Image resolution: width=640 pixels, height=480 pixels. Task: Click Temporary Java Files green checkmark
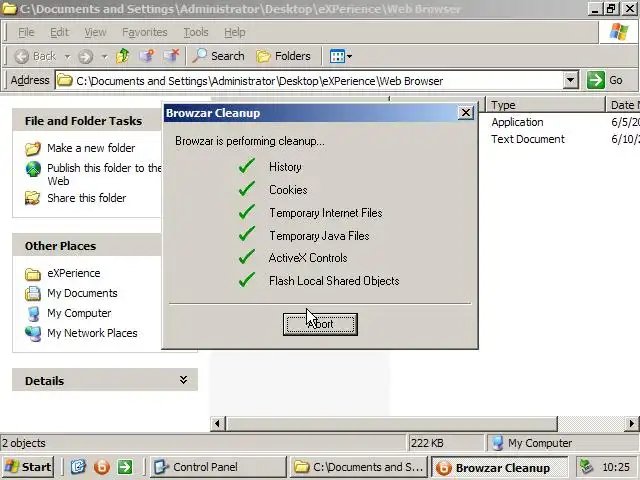(247, 234)
